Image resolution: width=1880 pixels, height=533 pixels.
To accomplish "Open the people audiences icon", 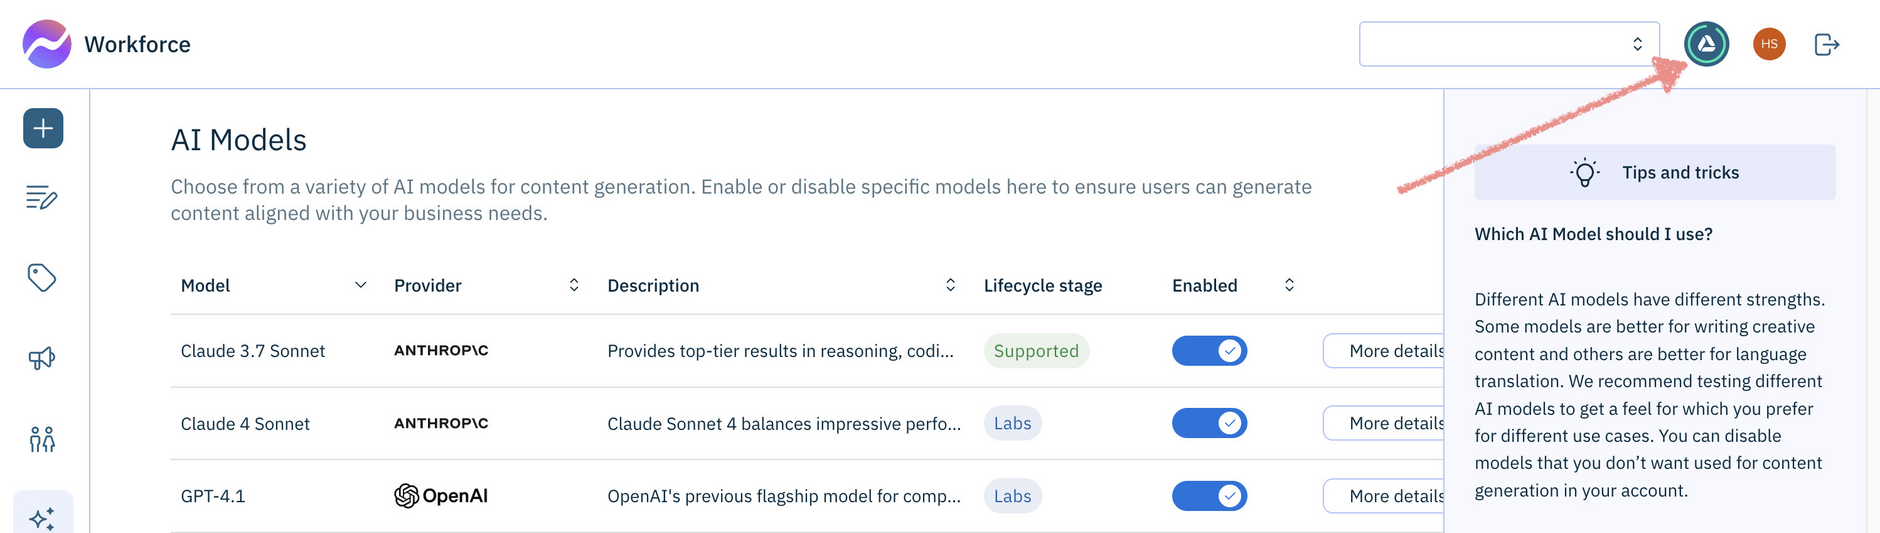I will [x=42, y=439].
